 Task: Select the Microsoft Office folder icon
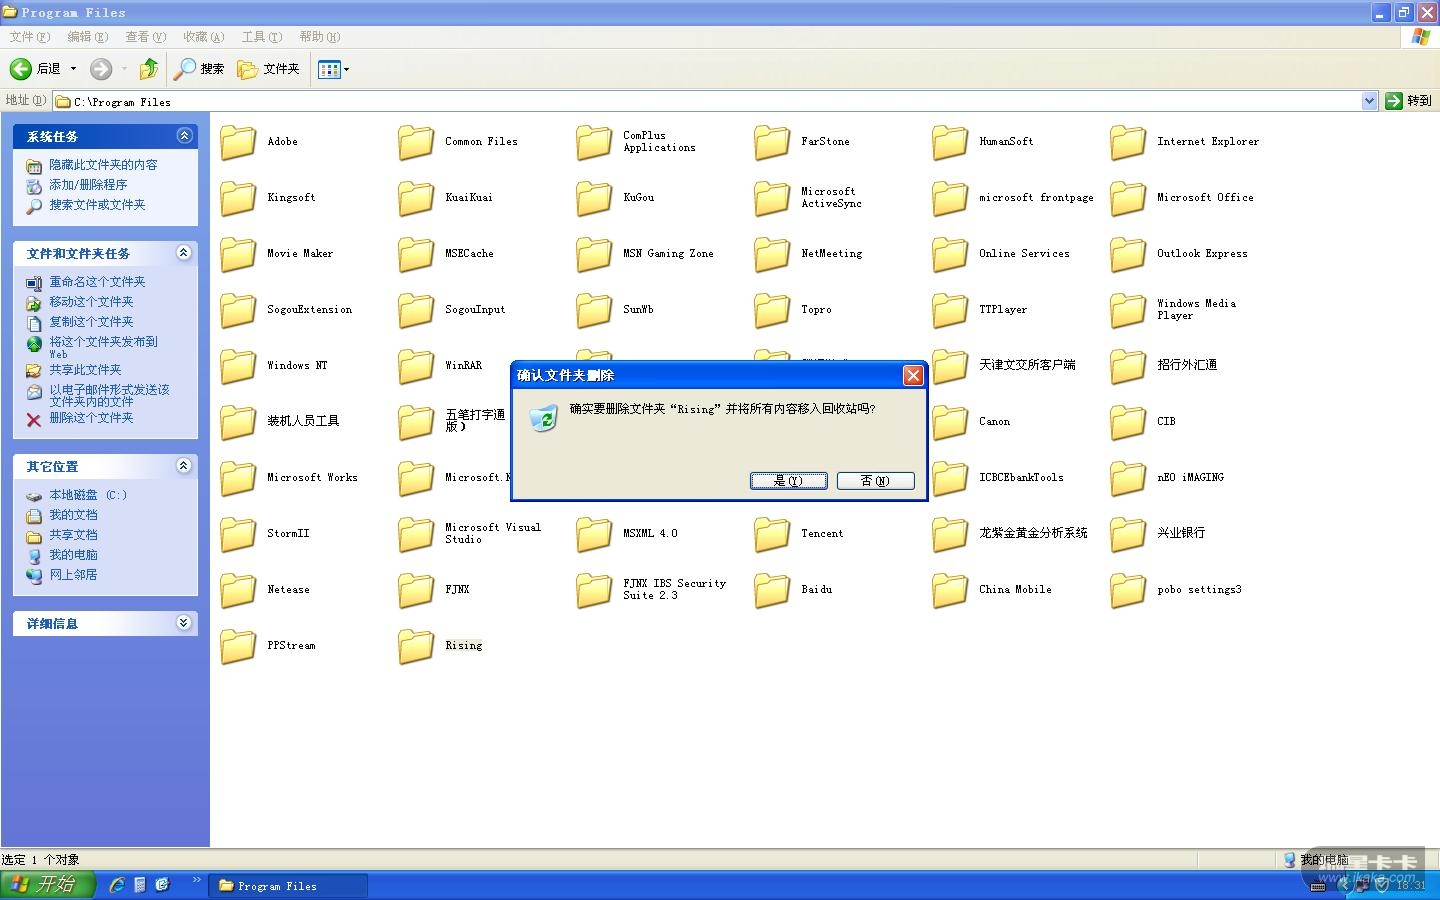[1128, 198]
